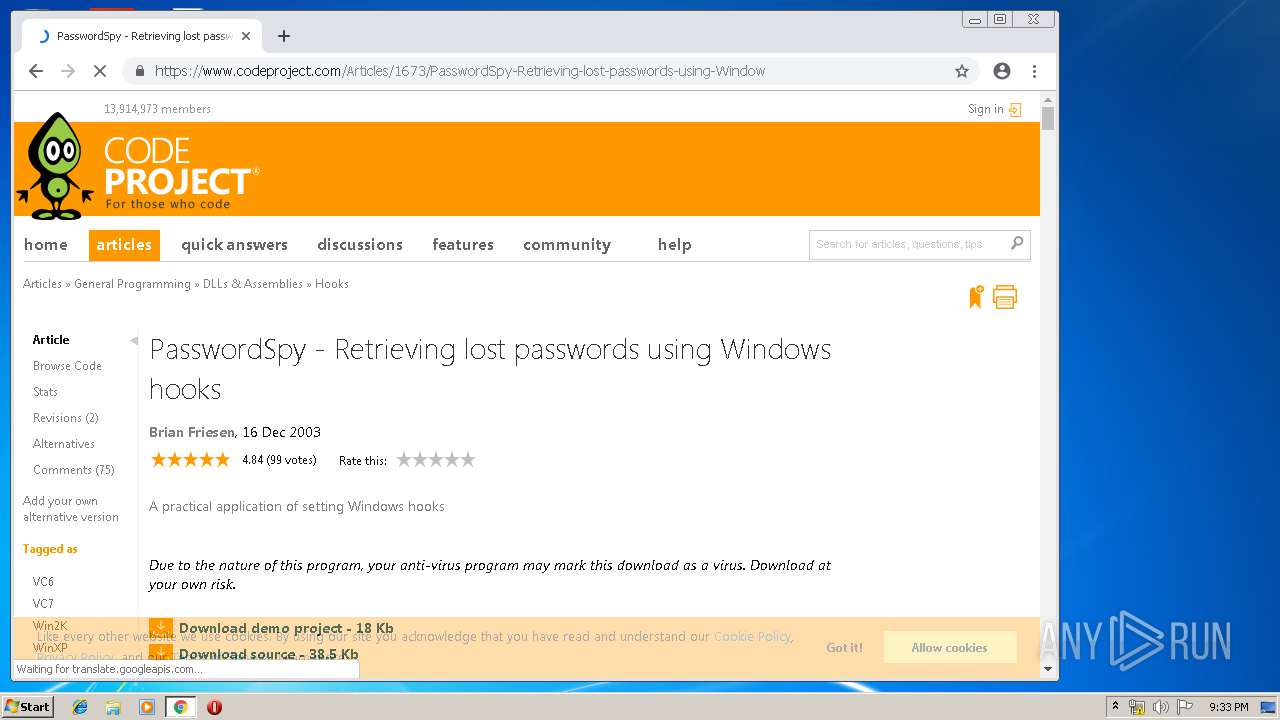Click the page scrollbar up arrow
The height and width of the screenshot is (720, 1280).
[x=1048, y=101]
